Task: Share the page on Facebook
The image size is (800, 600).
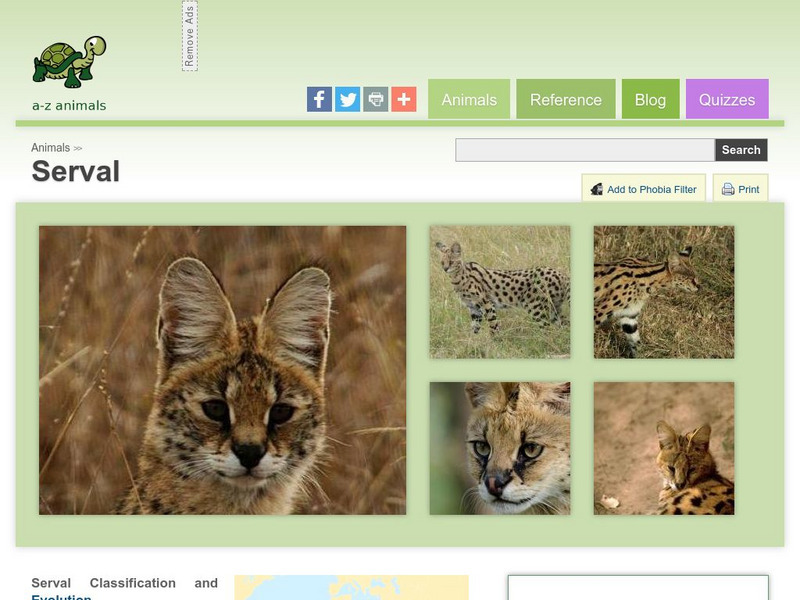Action: click(319, 98)
